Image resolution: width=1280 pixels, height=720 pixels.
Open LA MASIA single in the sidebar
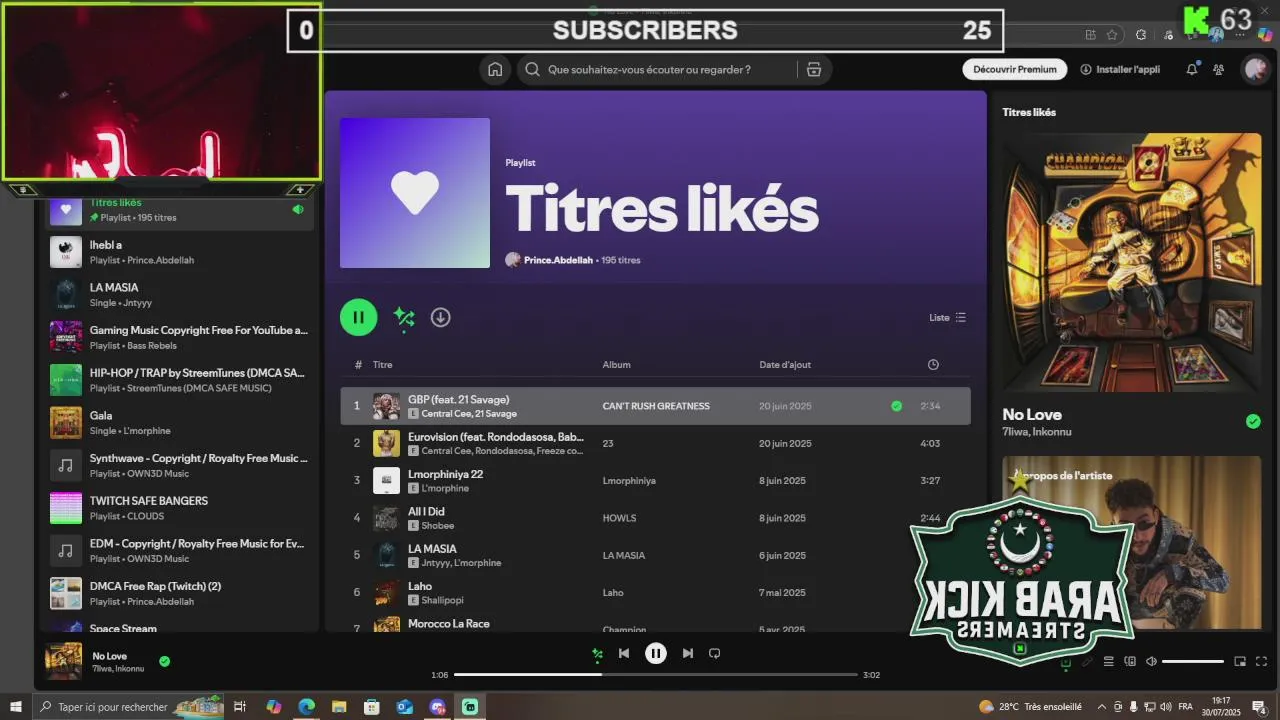pyautogui.click(x=180, y=294)
